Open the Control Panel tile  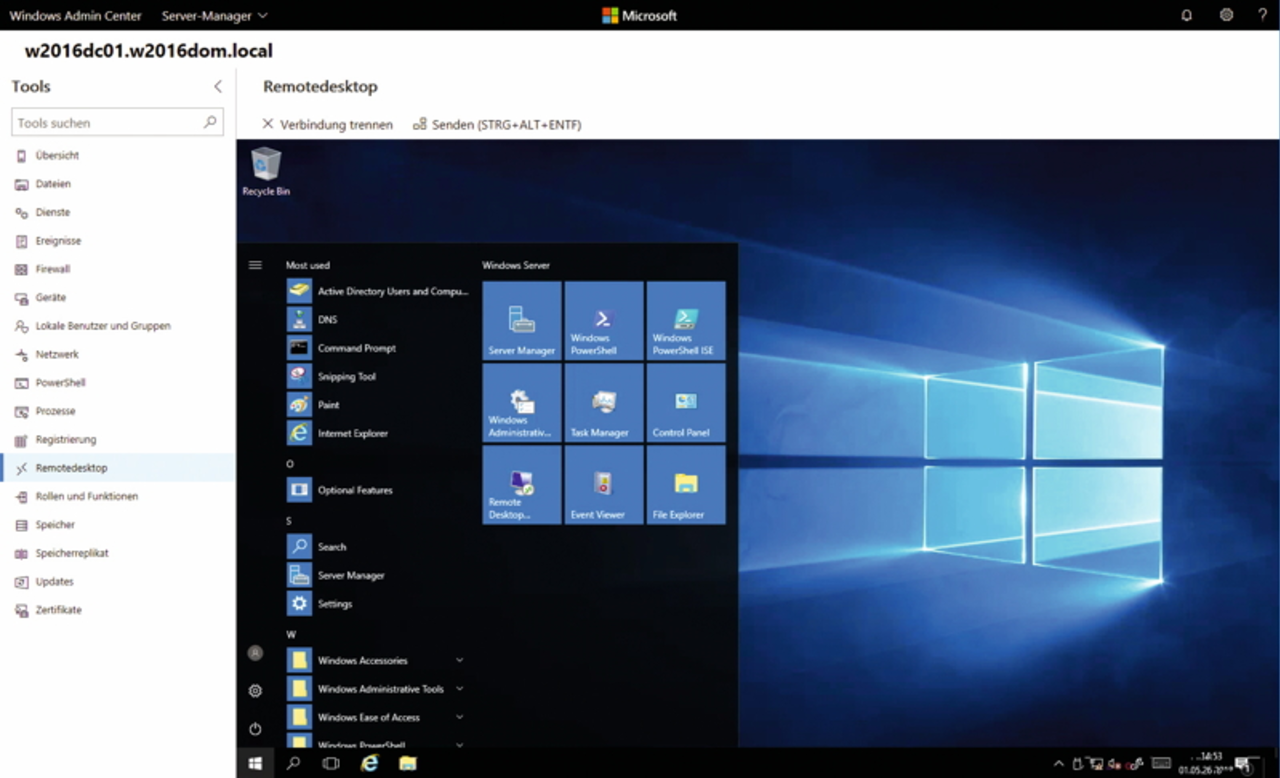(686, 402)
